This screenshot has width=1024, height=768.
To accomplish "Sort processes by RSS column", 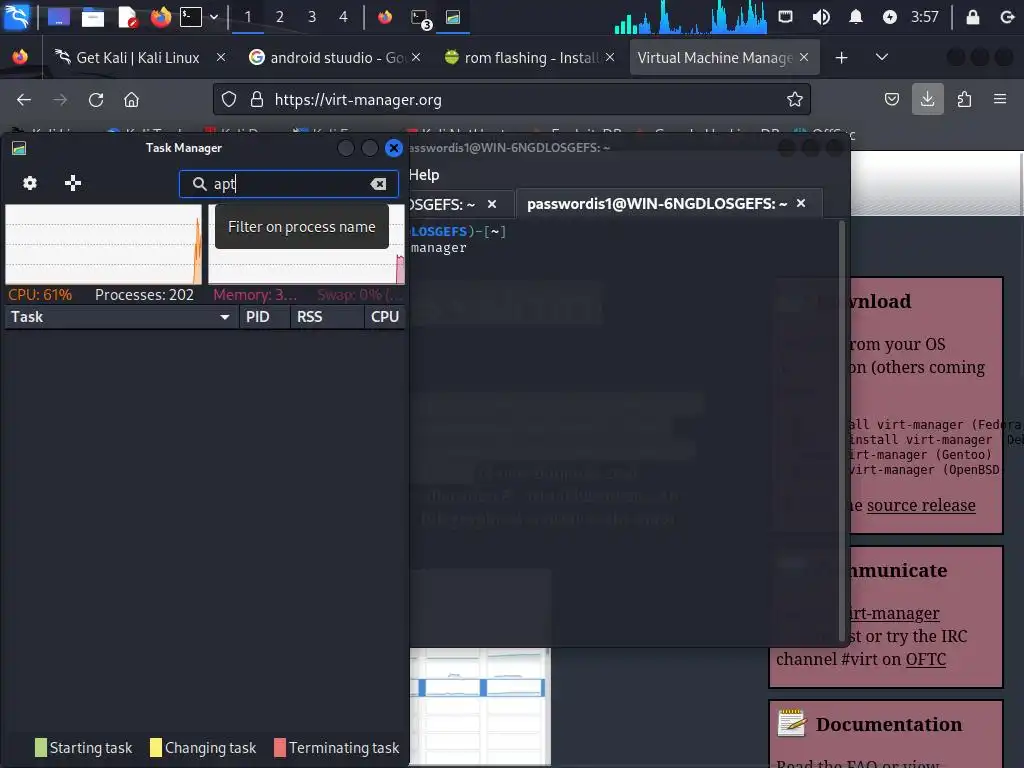I will [326, 317].
